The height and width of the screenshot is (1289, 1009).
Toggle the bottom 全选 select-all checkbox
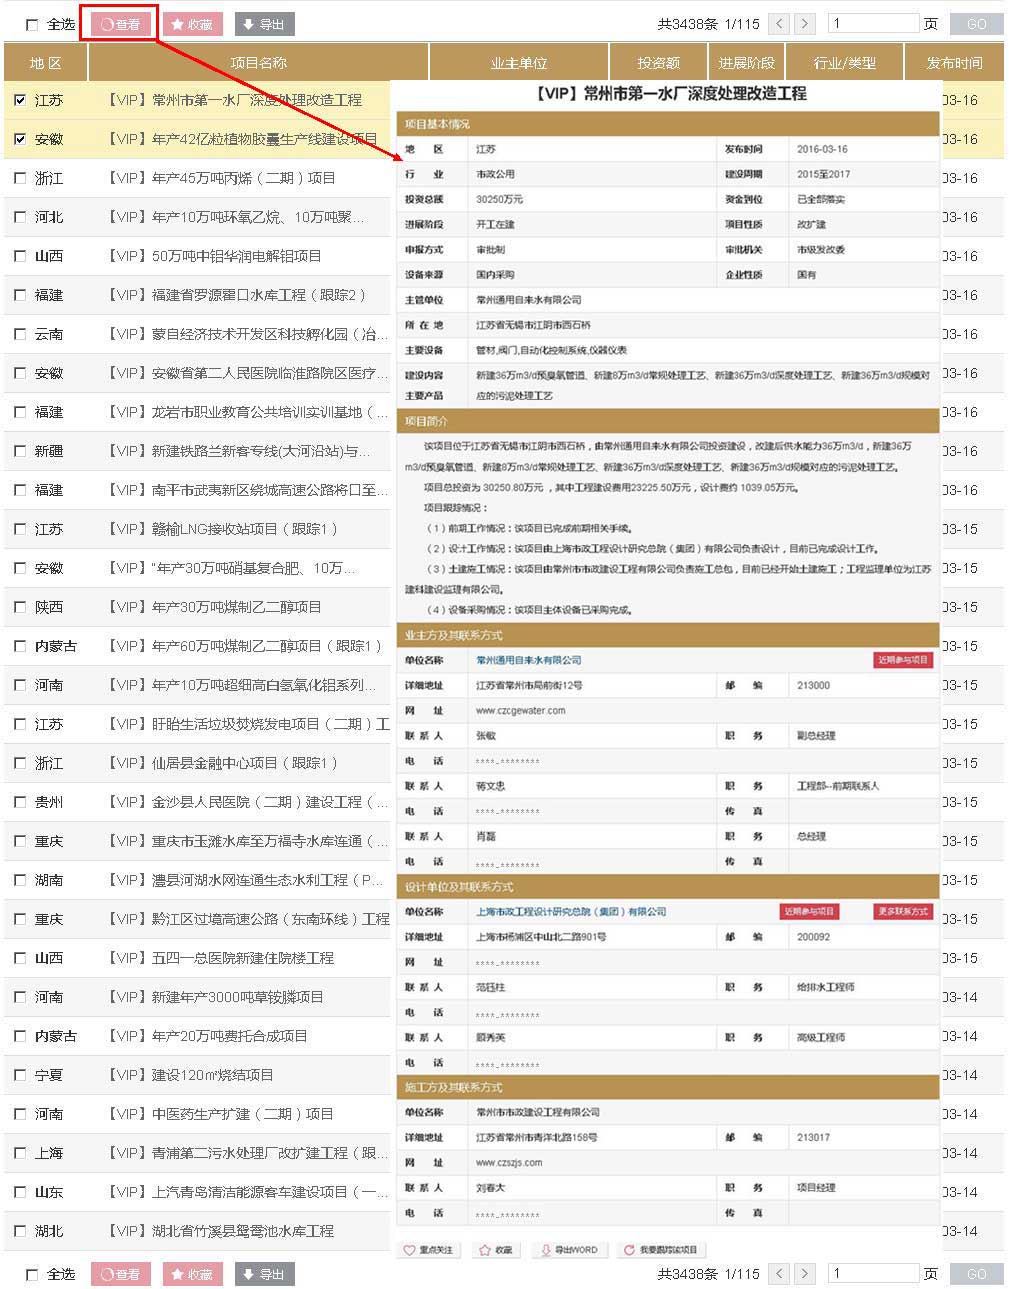[32, 1275]
